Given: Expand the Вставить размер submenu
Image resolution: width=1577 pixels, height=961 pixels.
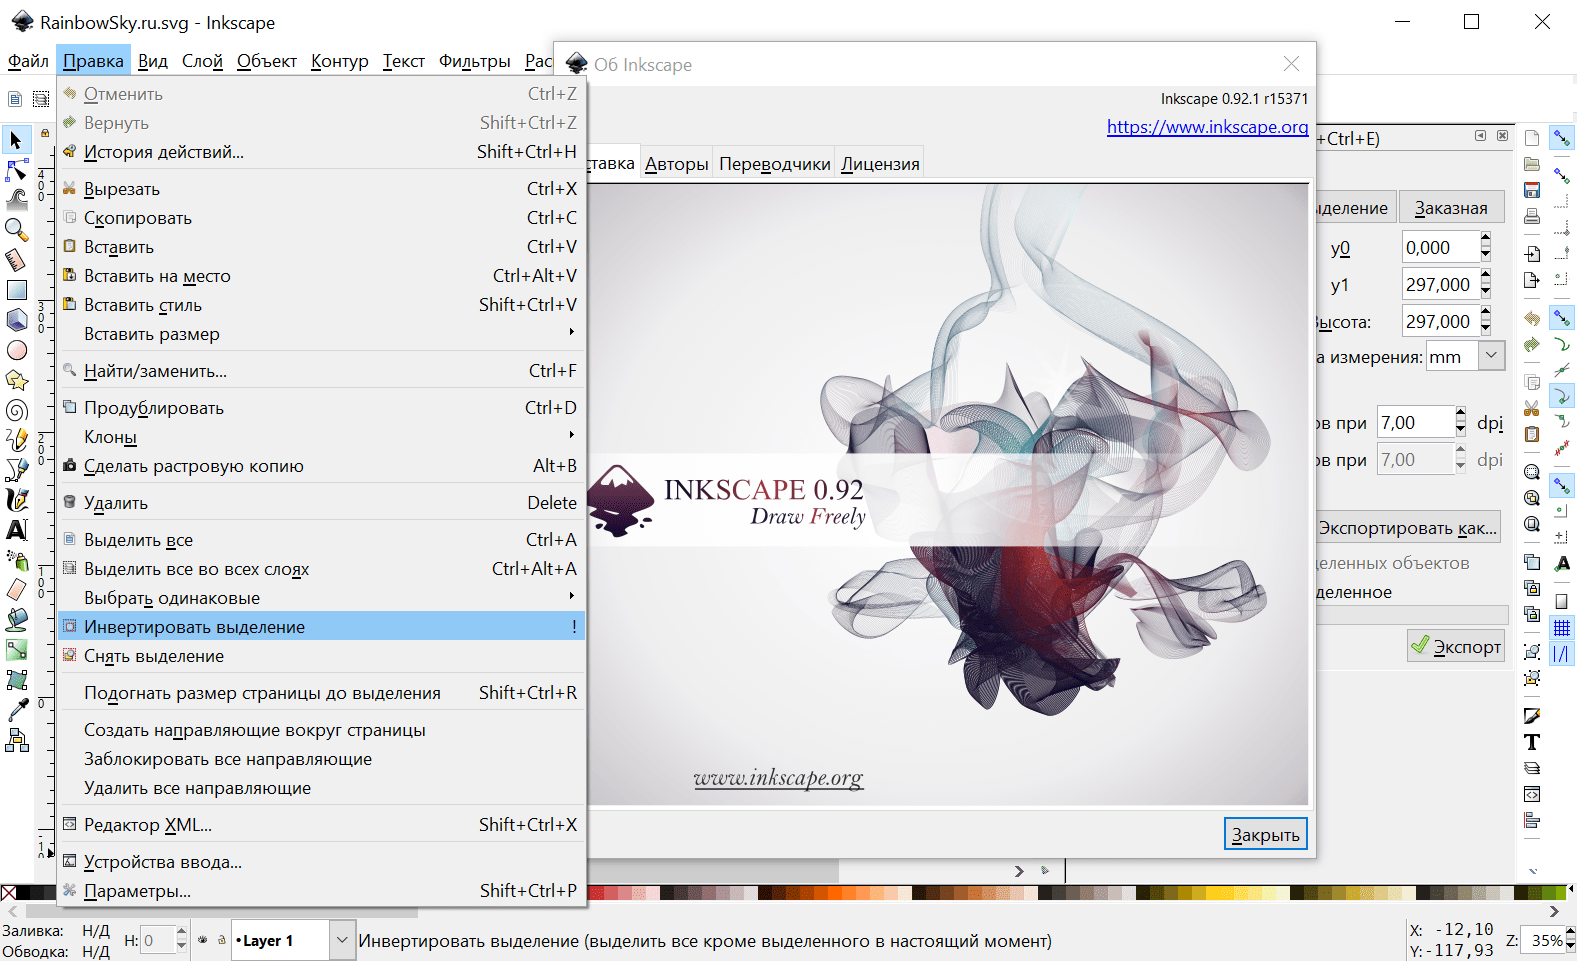Looking at the screenshot, I should (x=321, y=334).
